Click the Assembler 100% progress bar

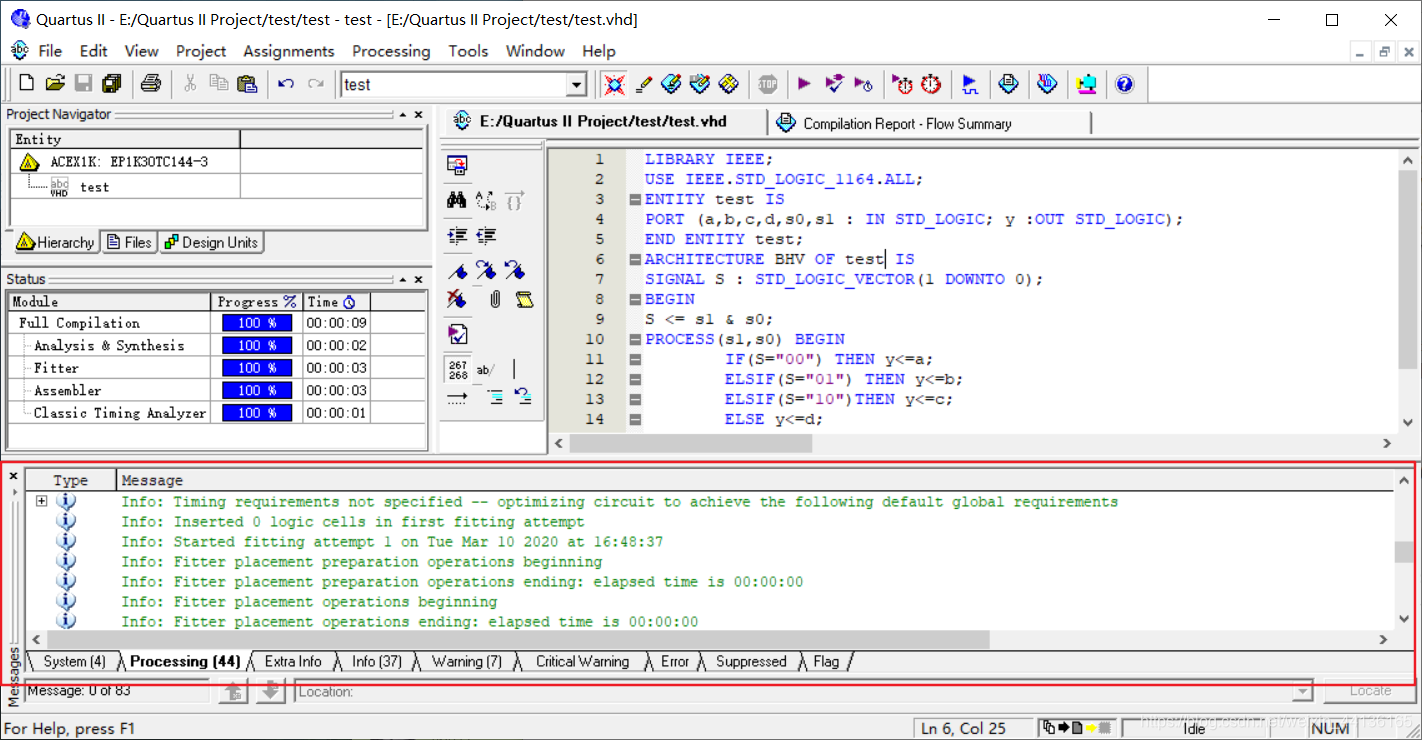257,390
